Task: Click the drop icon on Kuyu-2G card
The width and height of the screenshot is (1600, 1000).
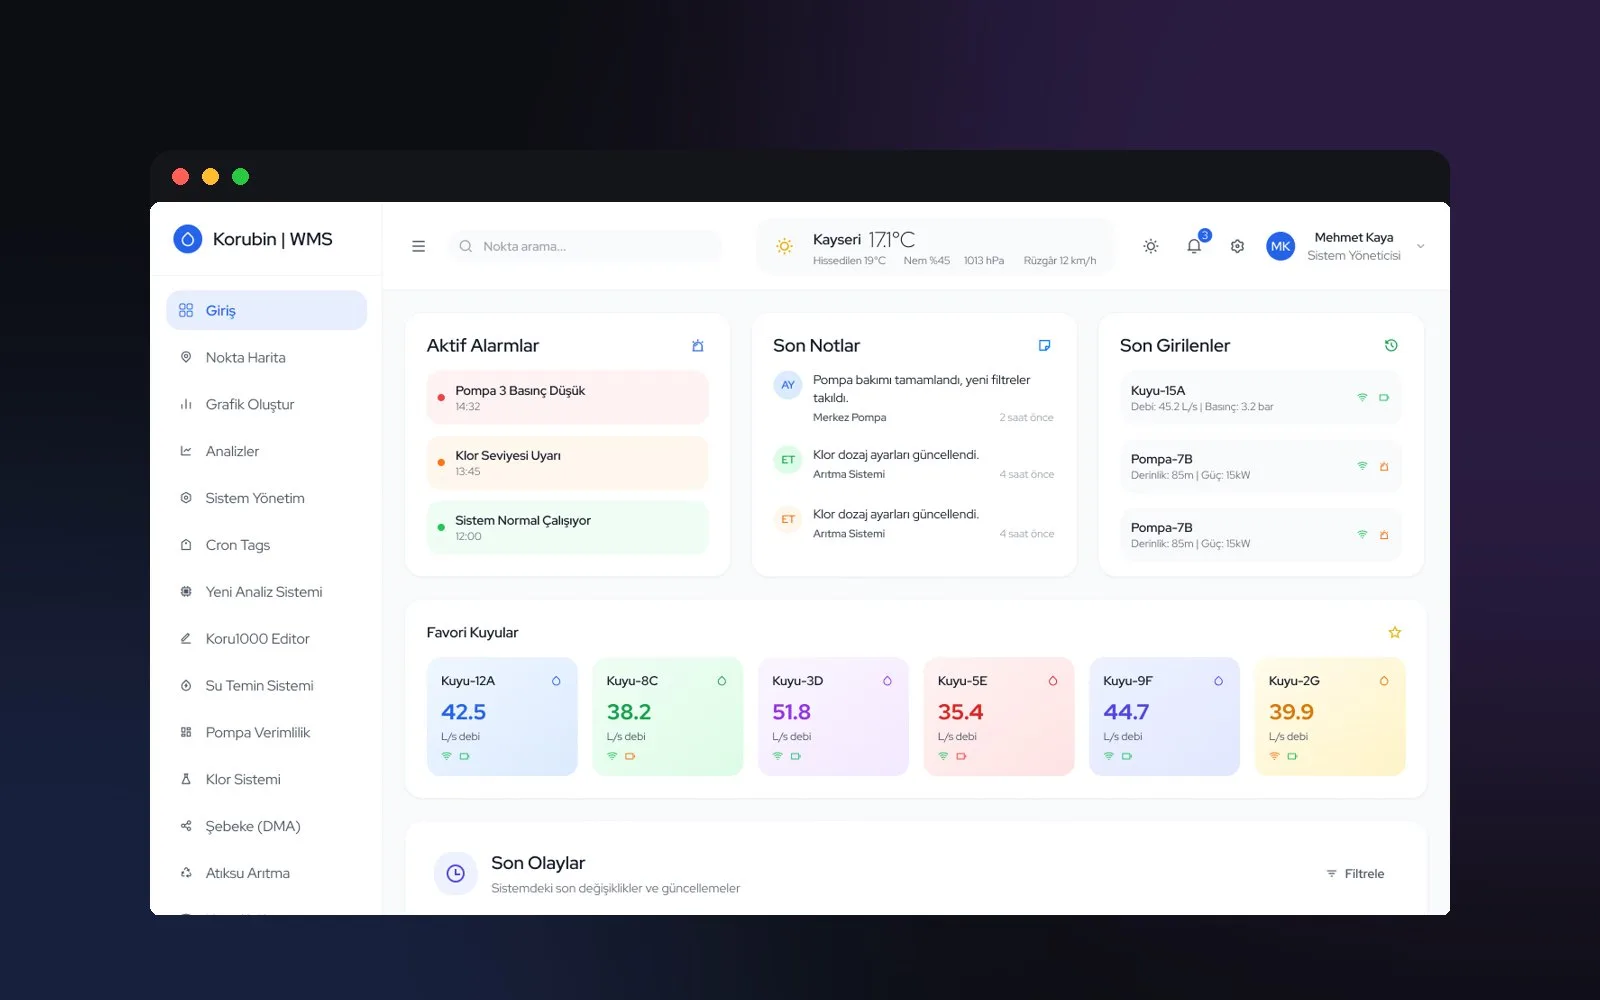Action: click(x=1384, y=681)
